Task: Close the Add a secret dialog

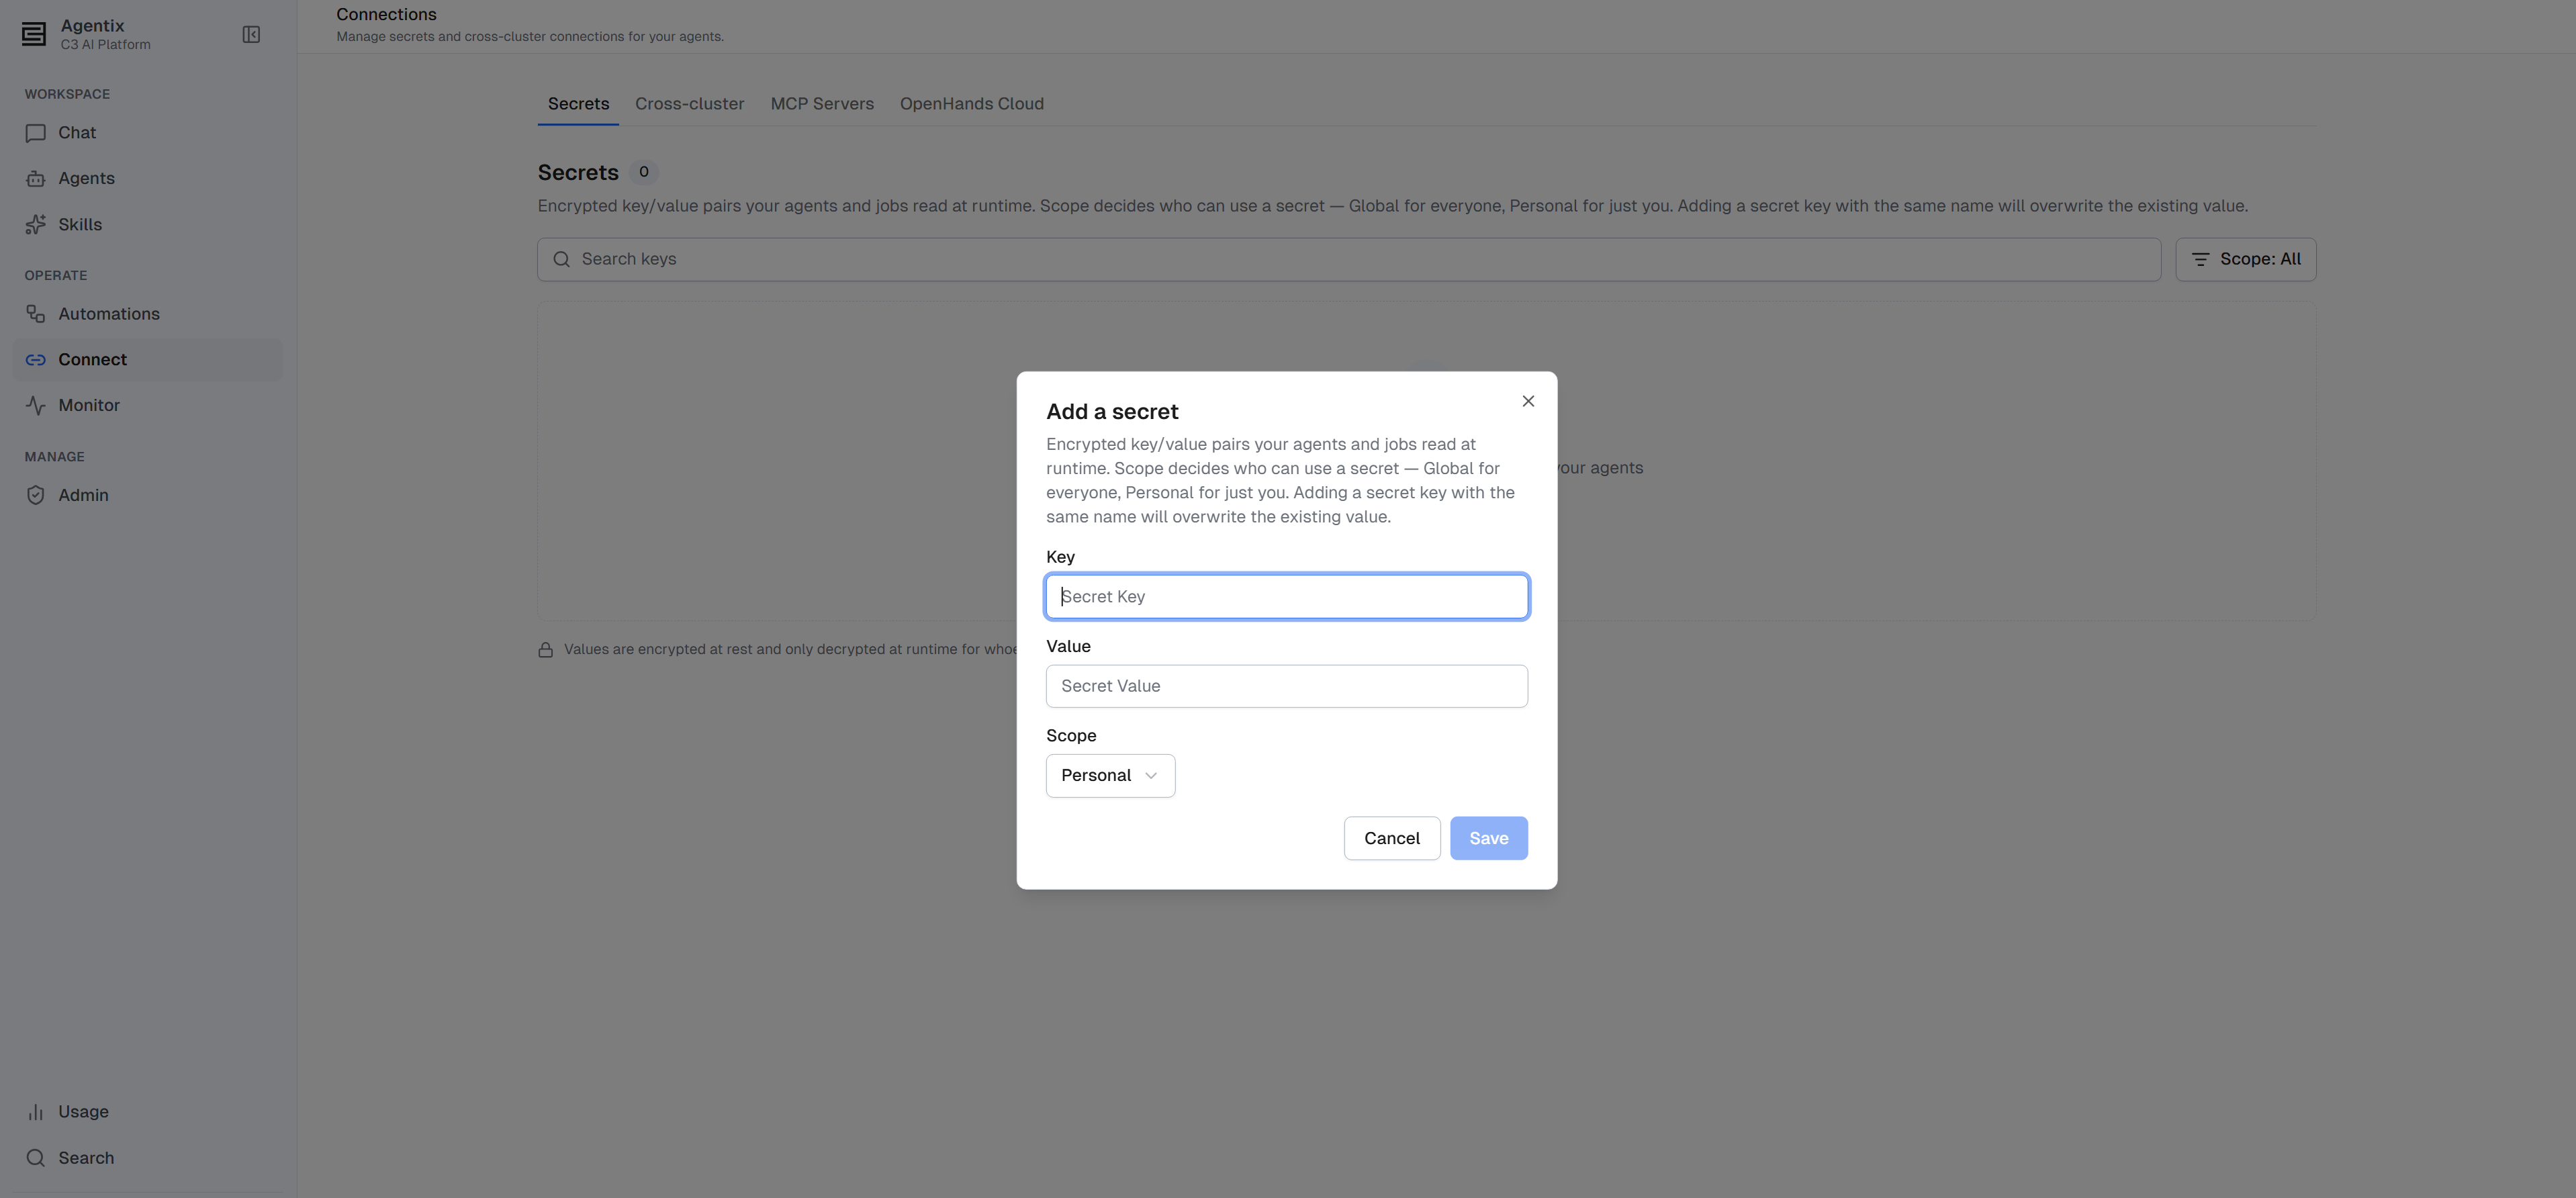Action: [1527, 401]
